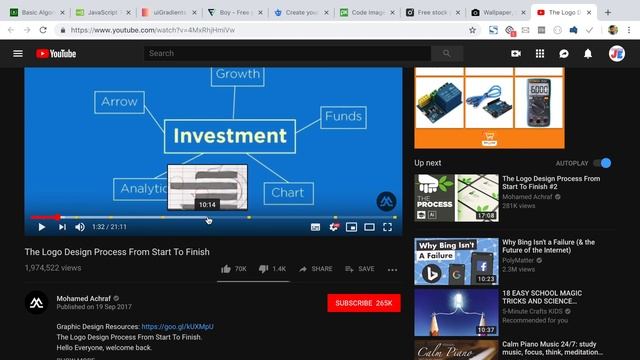Click the browser address bar URL

coord(152,30)
